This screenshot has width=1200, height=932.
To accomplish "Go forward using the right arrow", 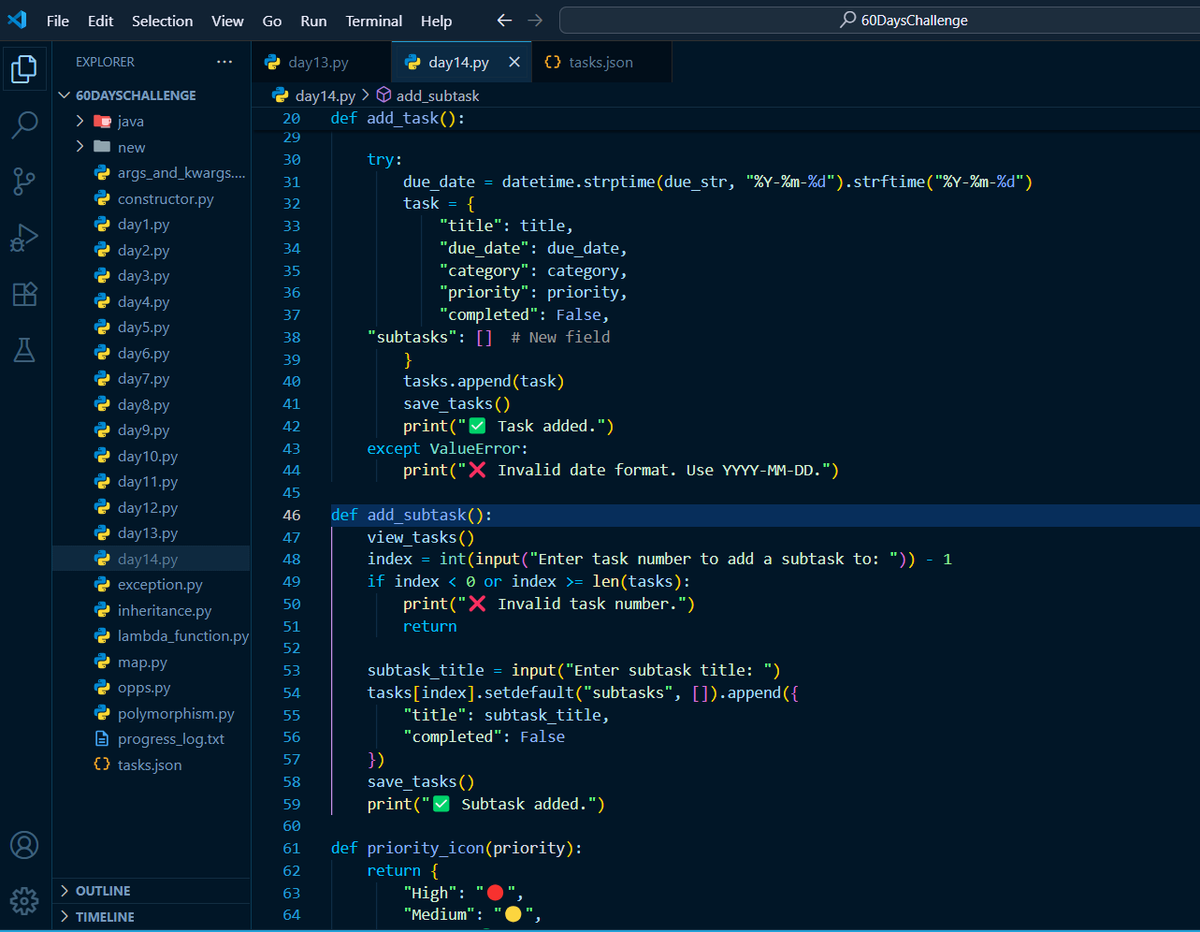I will coord(535,20).
